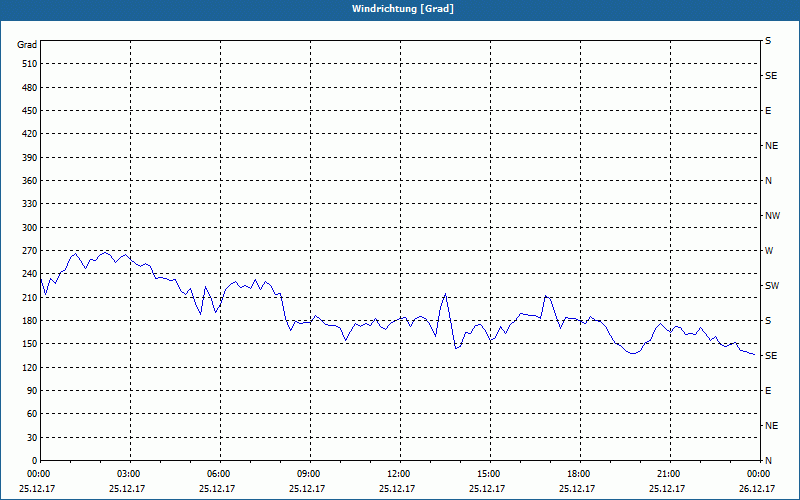Click the N compass label level with 360
Screen dimensions: 800x500
pos(768,181)
